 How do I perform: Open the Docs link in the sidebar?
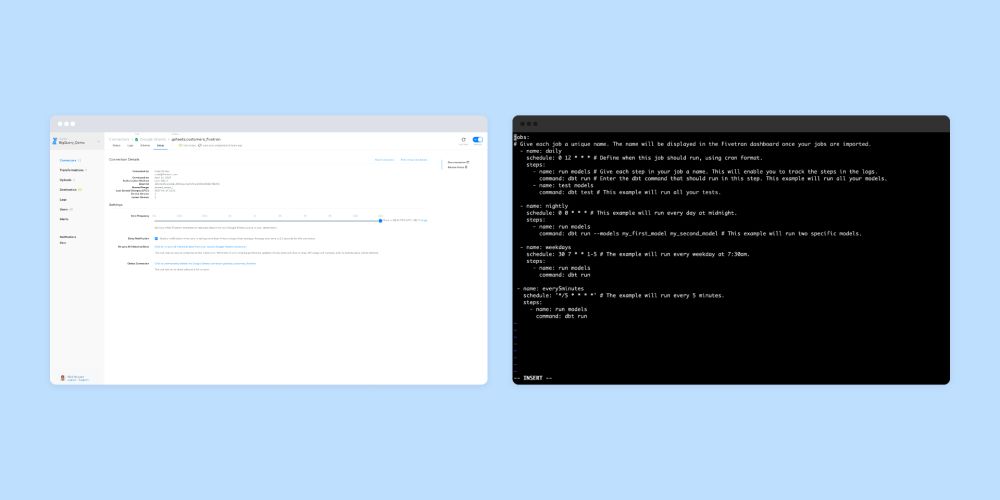tap(62, 242)
